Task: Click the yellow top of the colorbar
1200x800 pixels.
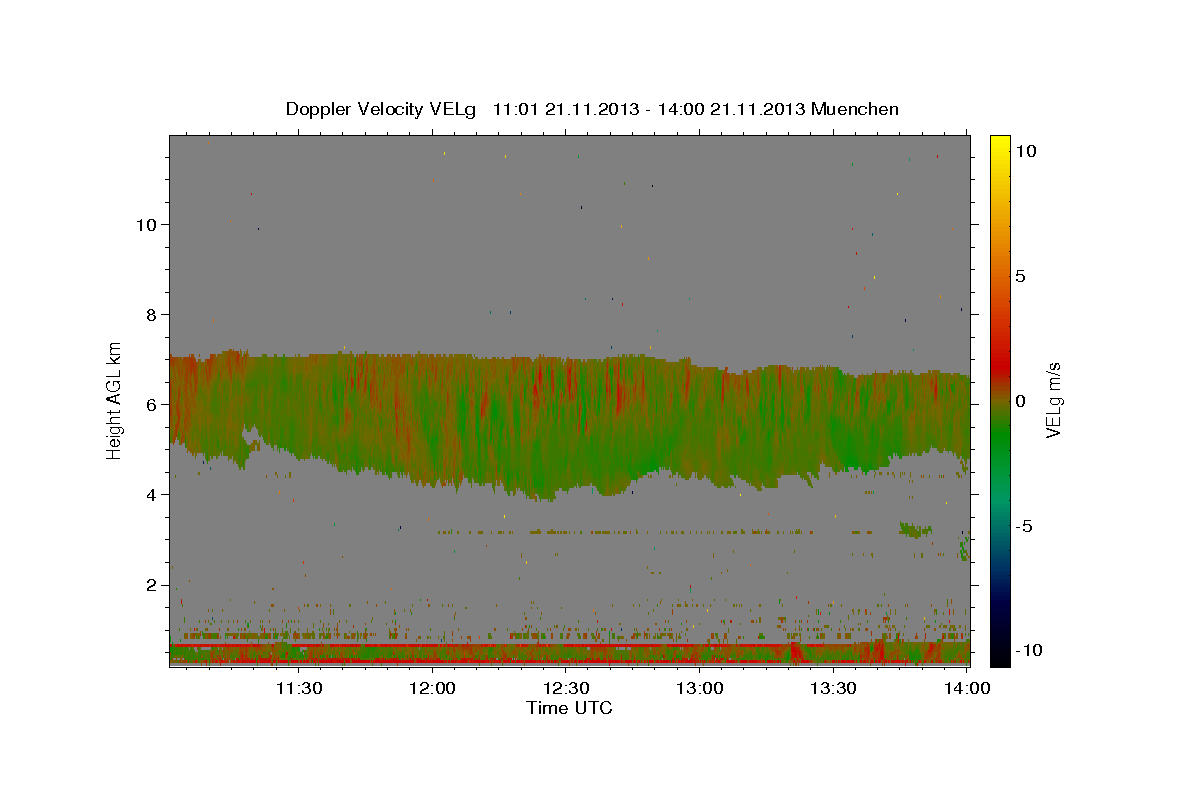Action: (1000, 142)
